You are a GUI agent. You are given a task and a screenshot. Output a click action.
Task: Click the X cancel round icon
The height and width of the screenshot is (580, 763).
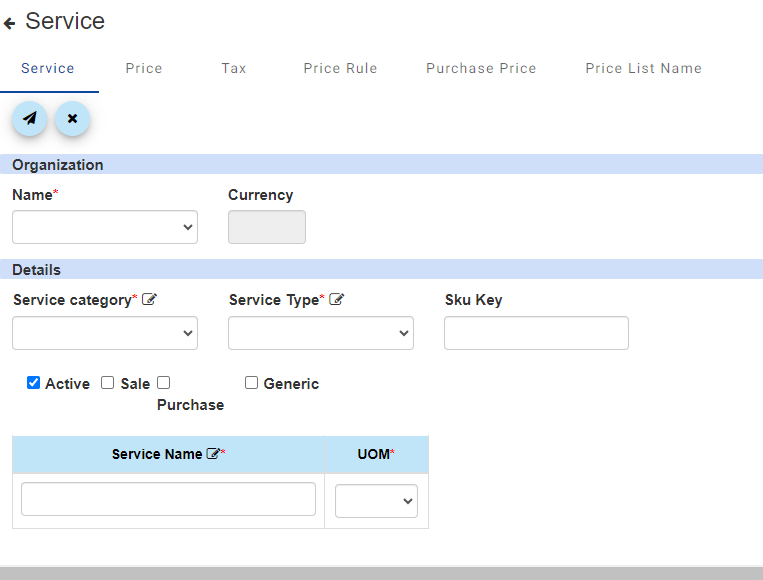coord(72,119)
